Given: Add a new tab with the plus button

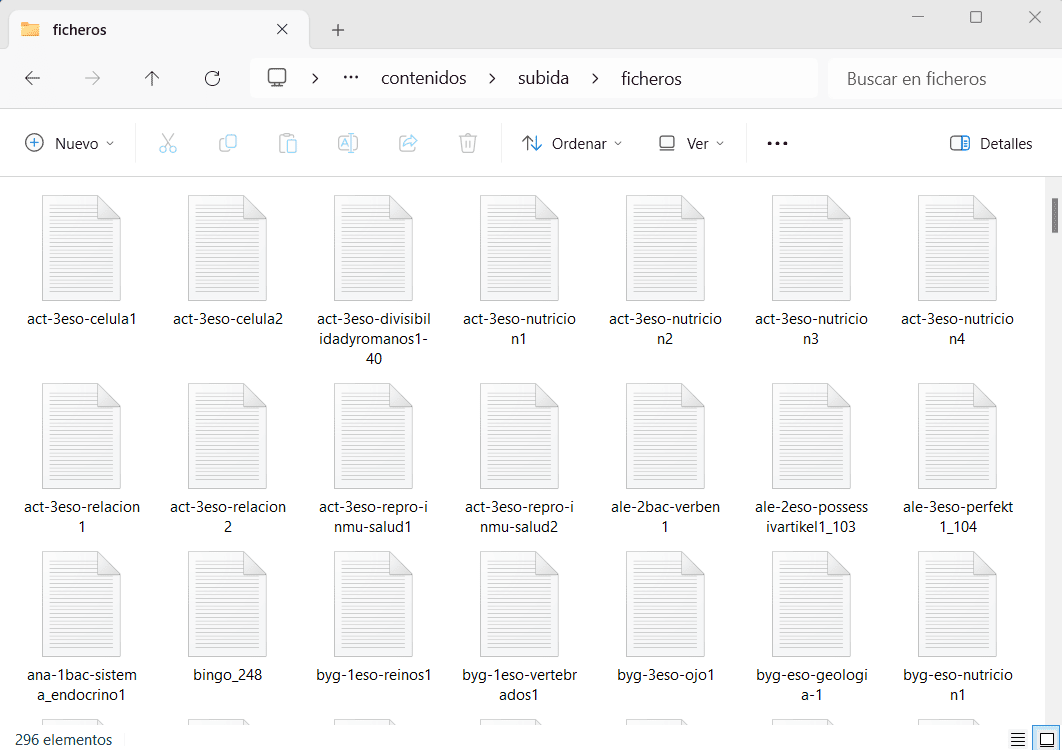Looking at the screenshot, I should coord(338,30).
